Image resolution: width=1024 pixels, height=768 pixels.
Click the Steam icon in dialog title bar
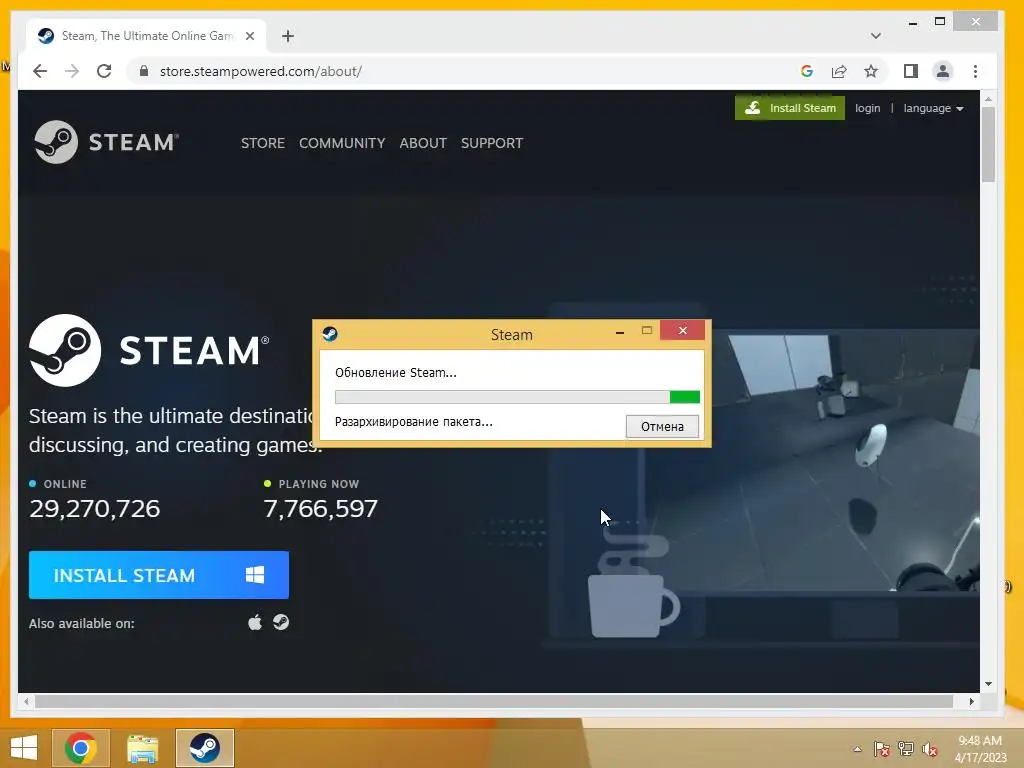(x=330, y=334)
